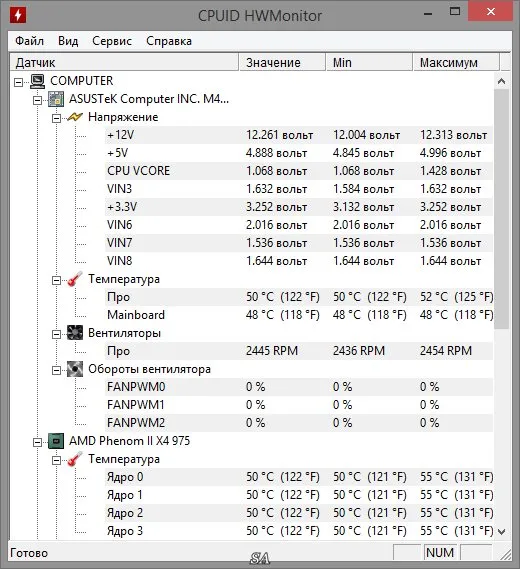The image size is (520, 569).
Task: Click the Напряжение voltage lightning icon
Action: (75, 117)
